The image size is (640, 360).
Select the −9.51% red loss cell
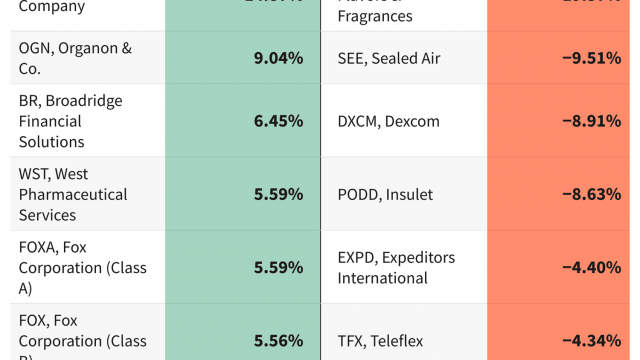click(558, 58)
